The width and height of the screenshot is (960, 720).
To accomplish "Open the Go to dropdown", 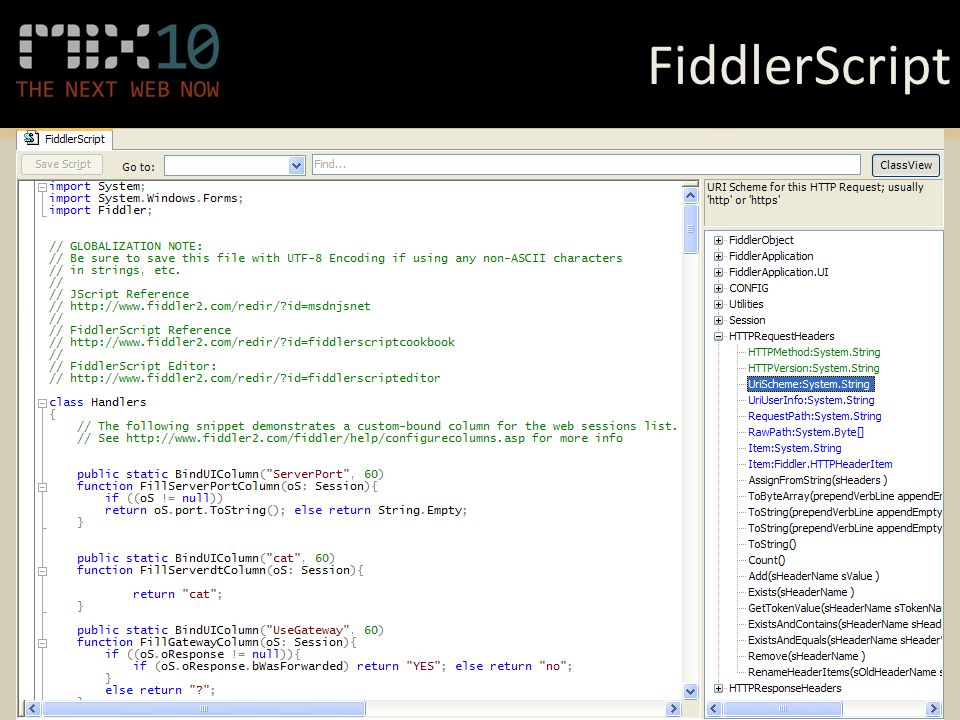I will tap(296, 165).
